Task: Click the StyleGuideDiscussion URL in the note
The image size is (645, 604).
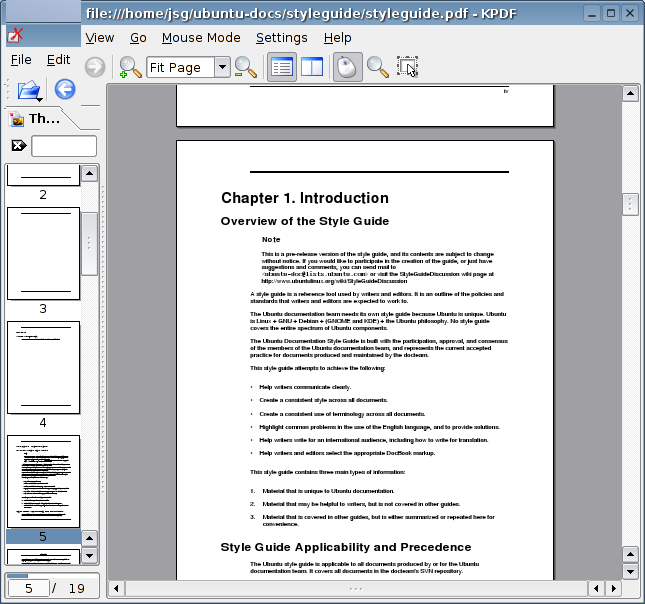Action: tap(334, 281)
